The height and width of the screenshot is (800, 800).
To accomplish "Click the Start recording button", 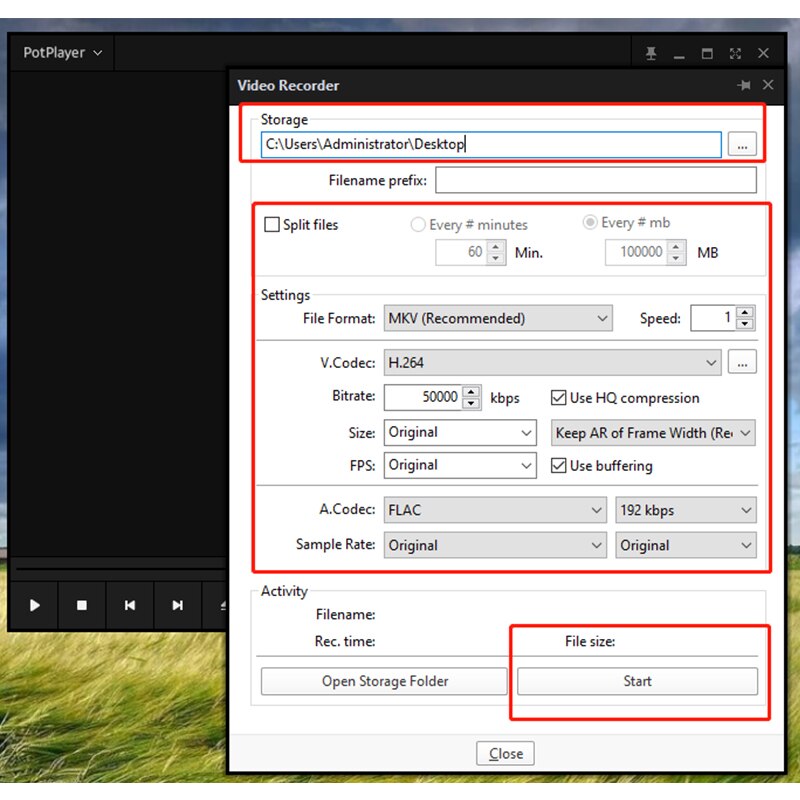I will click(x=637, y=681).
